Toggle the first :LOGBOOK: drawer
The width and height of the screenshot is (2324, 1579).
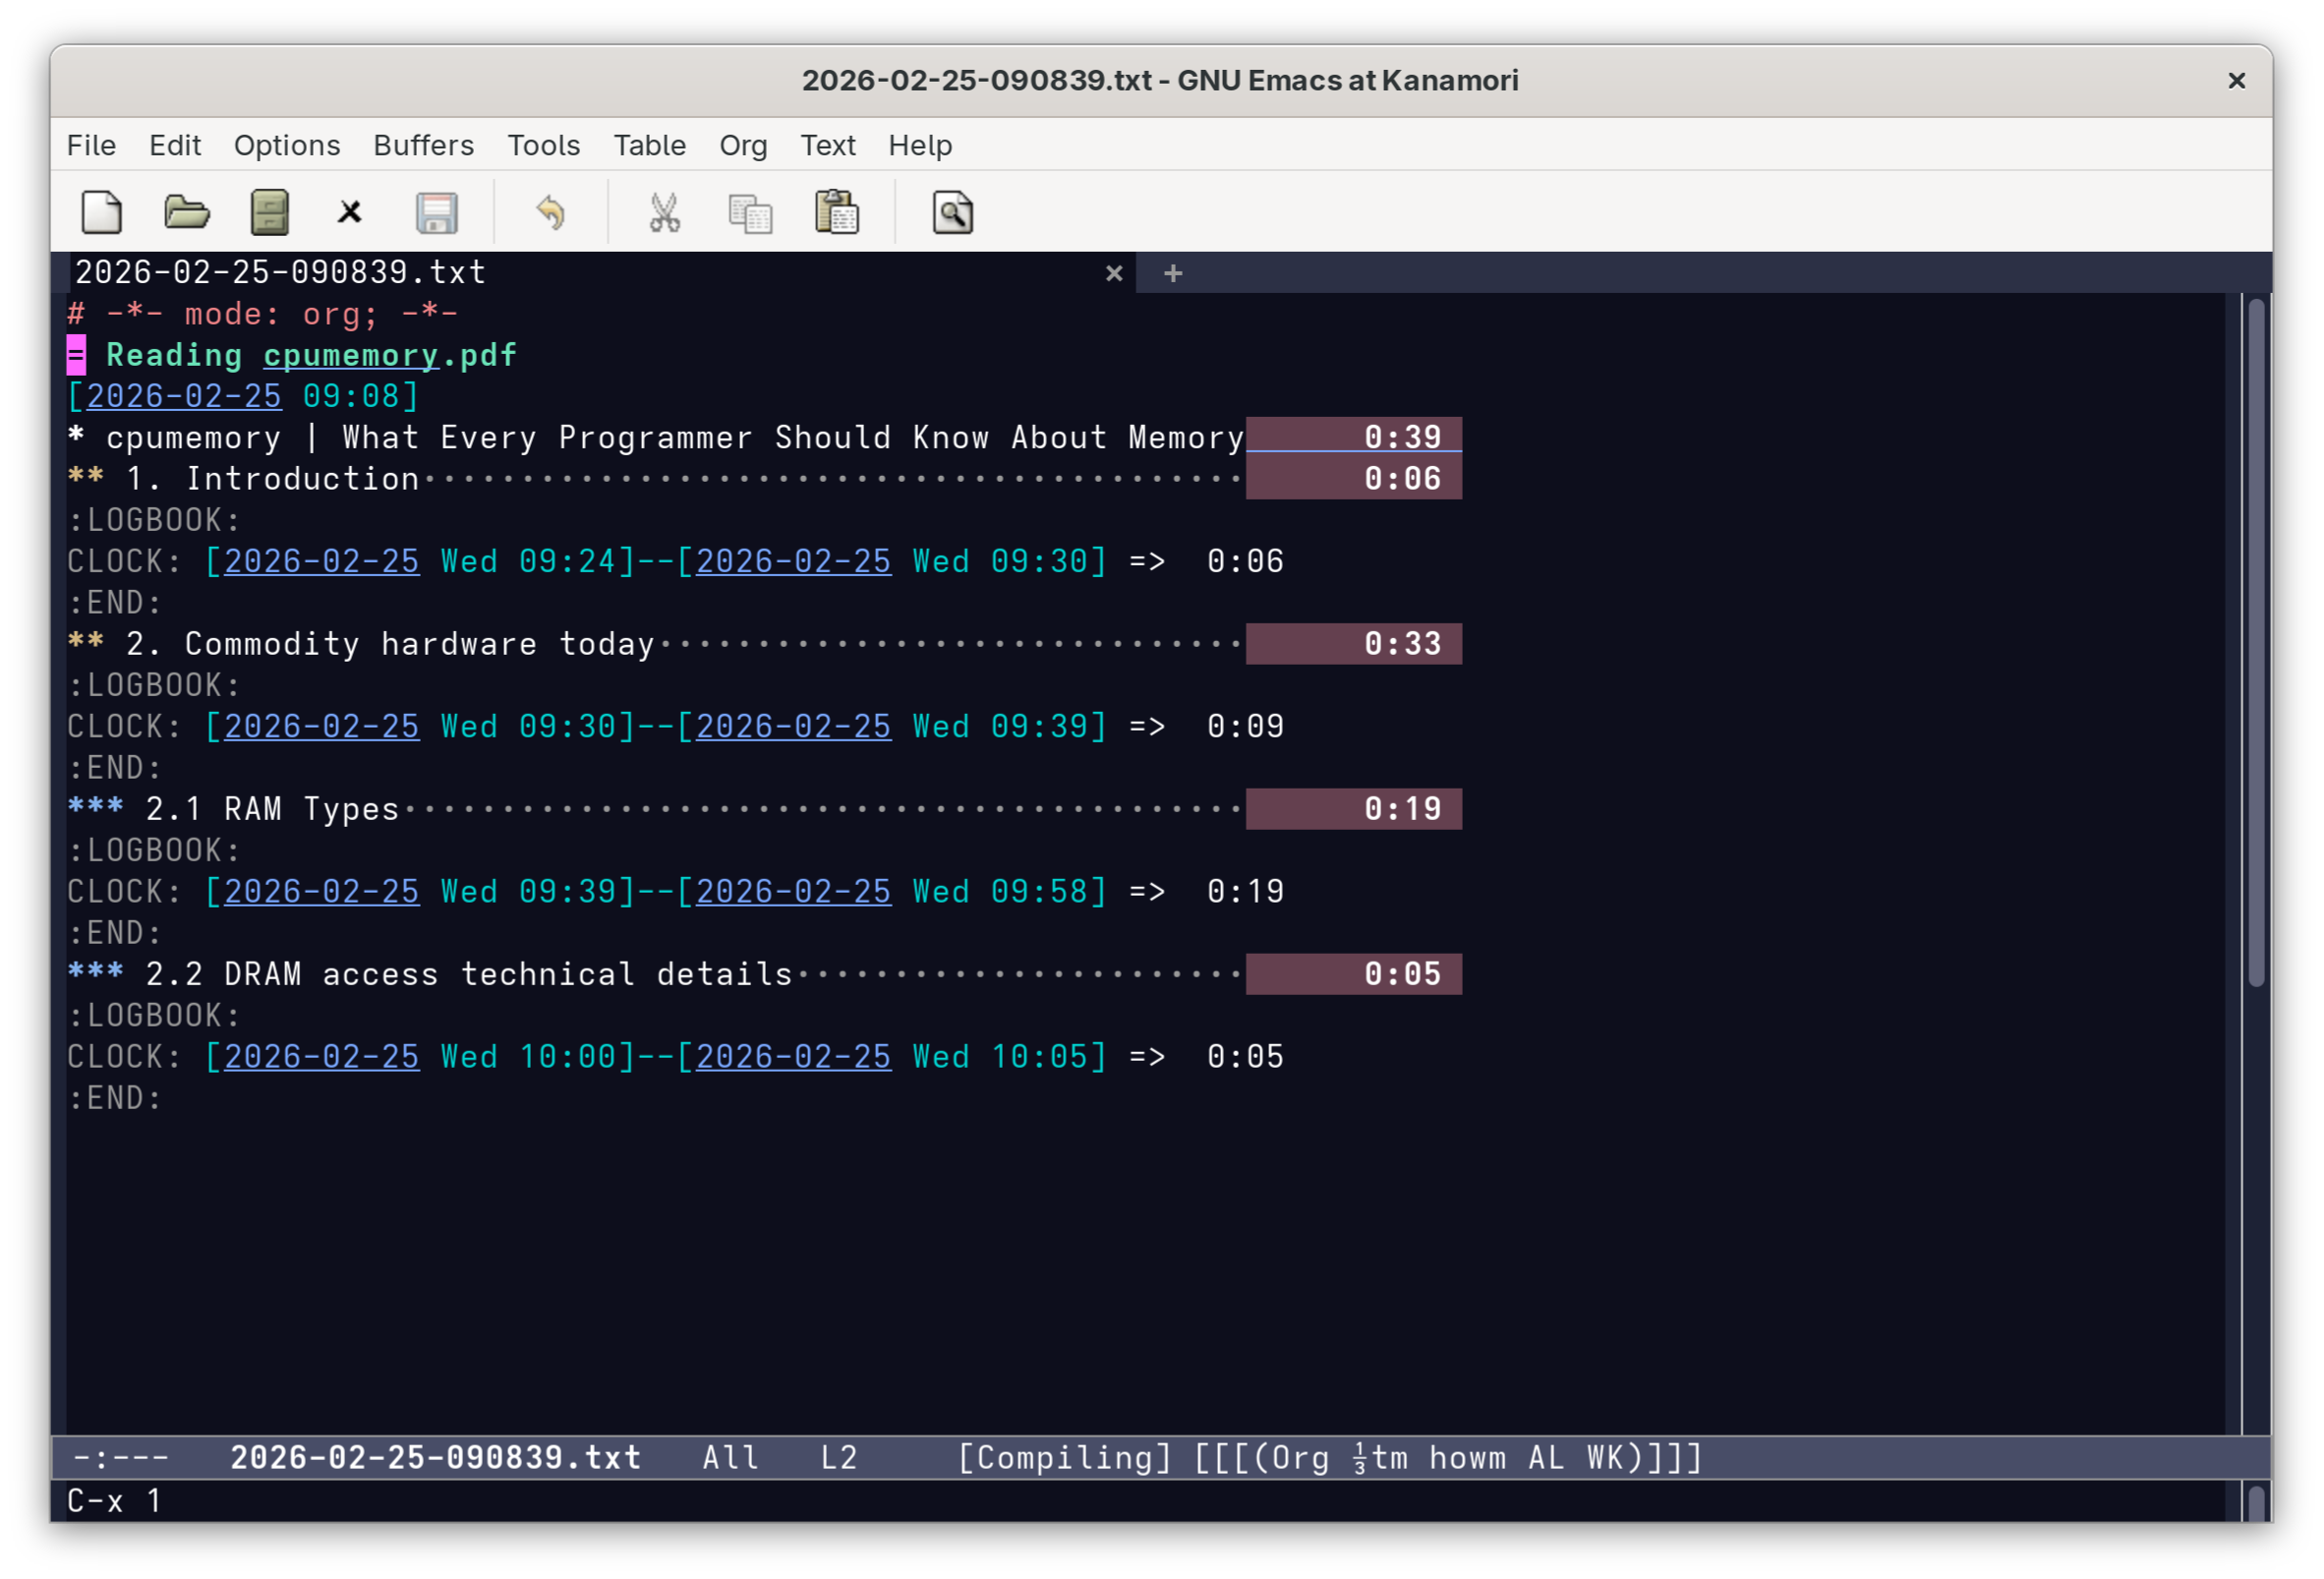tap(154, 520)
